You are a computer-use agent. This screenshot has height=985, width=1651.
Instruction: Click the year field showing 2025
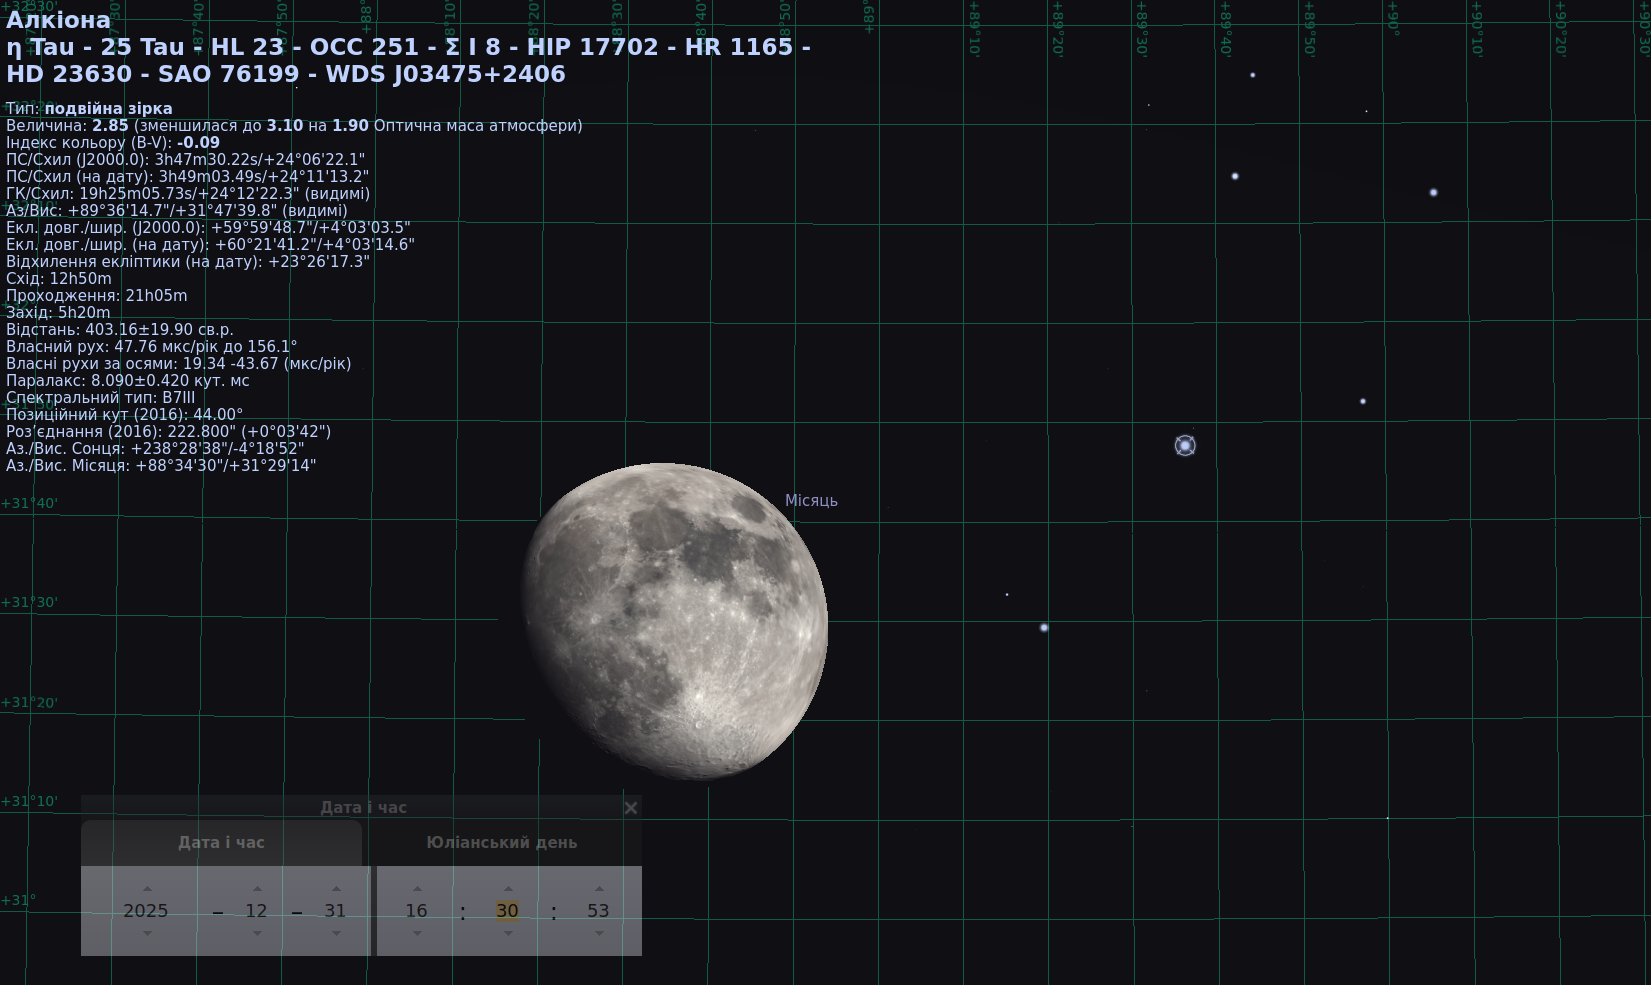[146, 911]
